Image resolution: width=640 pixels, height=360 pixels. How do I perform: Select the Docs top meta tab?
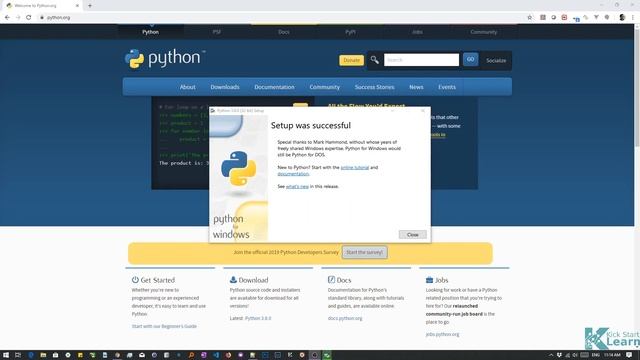[284, 32]
